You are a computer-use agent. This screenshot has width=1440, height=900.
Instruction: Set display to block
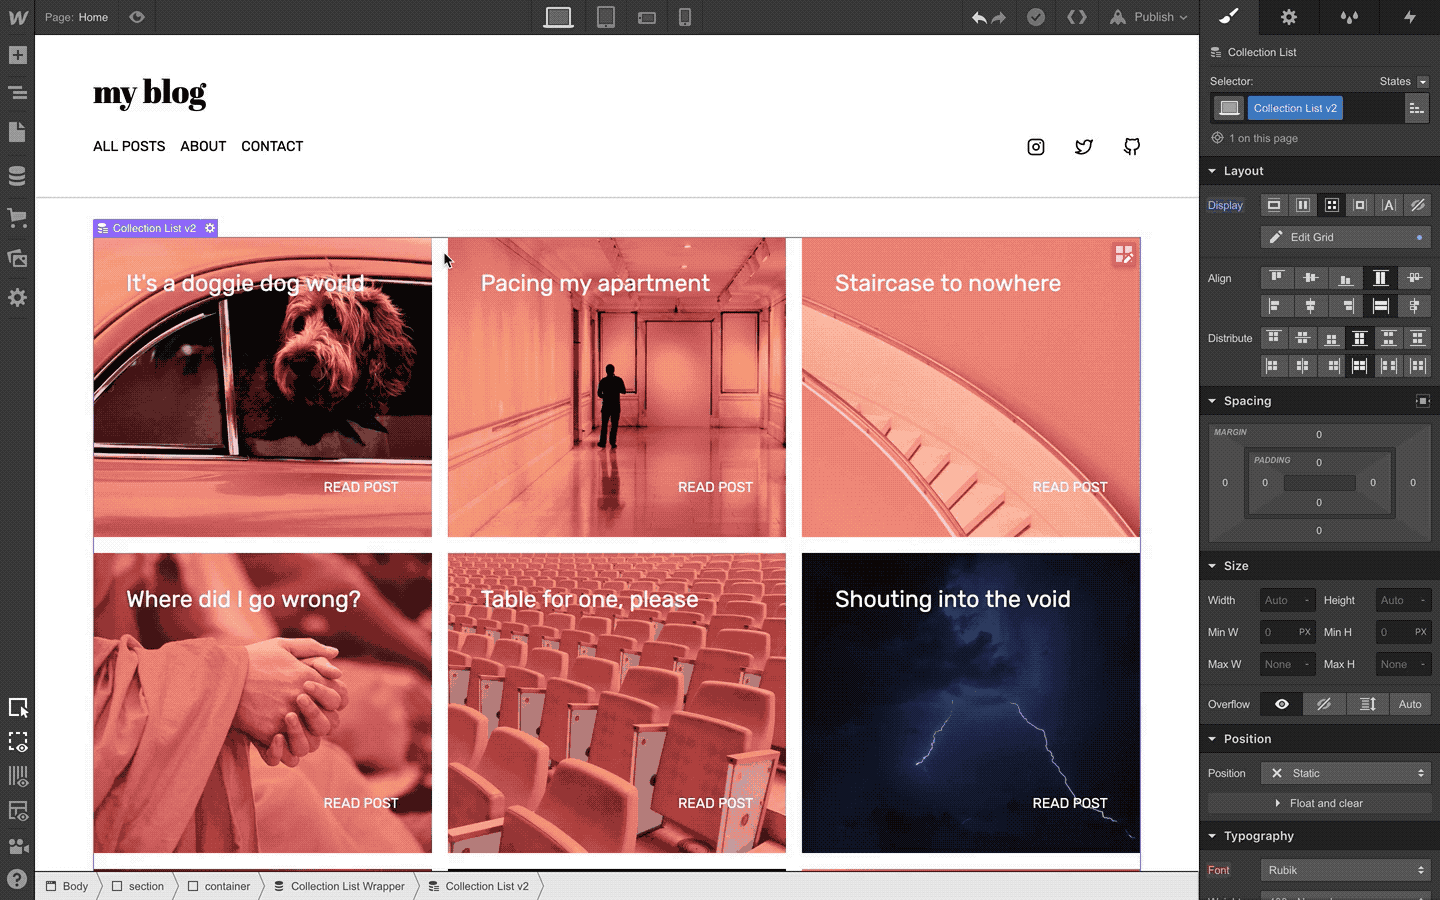tap(1274, 205)
